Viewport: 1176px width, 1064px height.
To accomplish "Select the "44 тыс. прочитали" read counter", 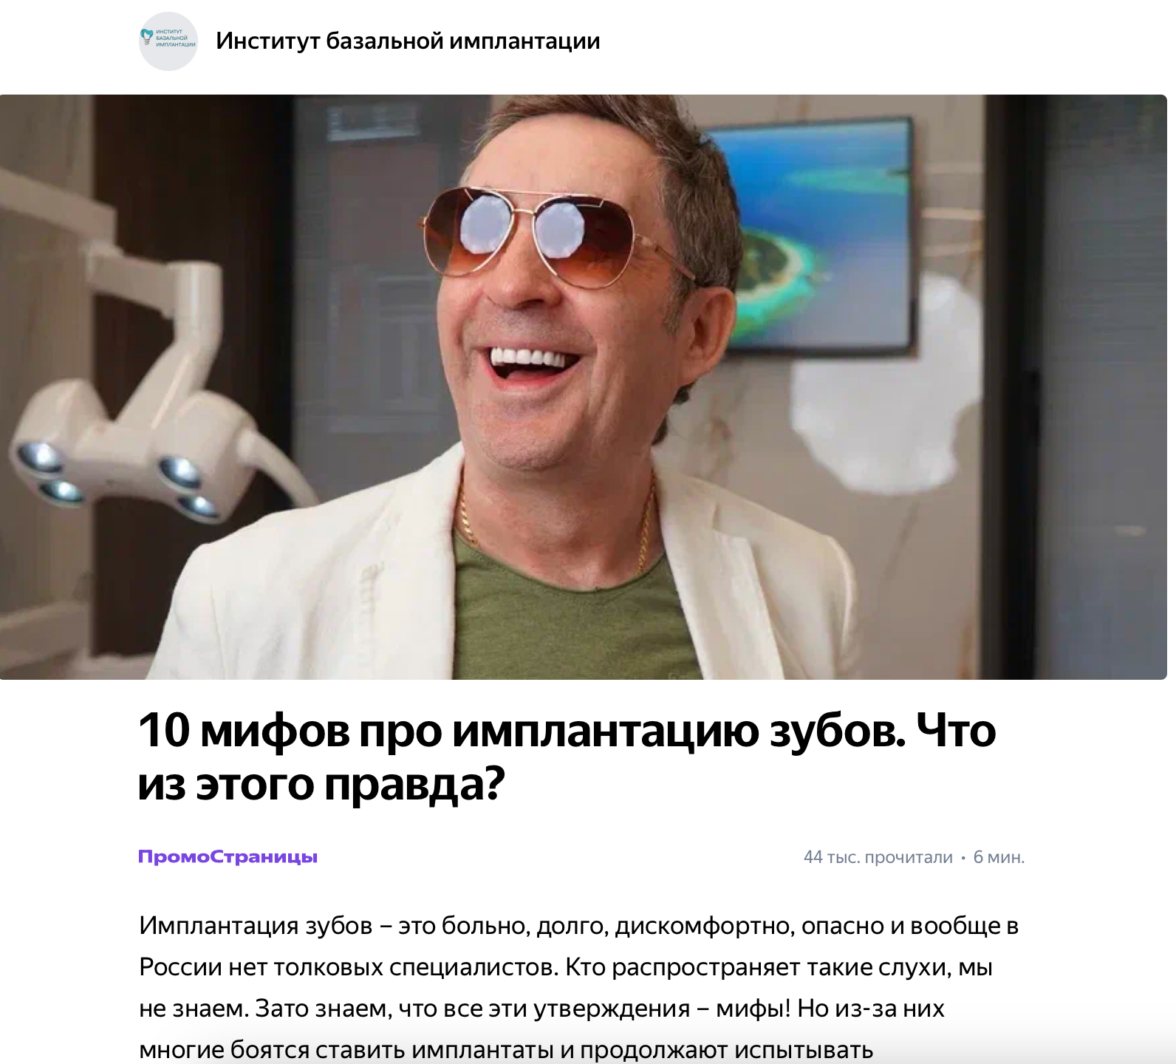I will 878,857.
